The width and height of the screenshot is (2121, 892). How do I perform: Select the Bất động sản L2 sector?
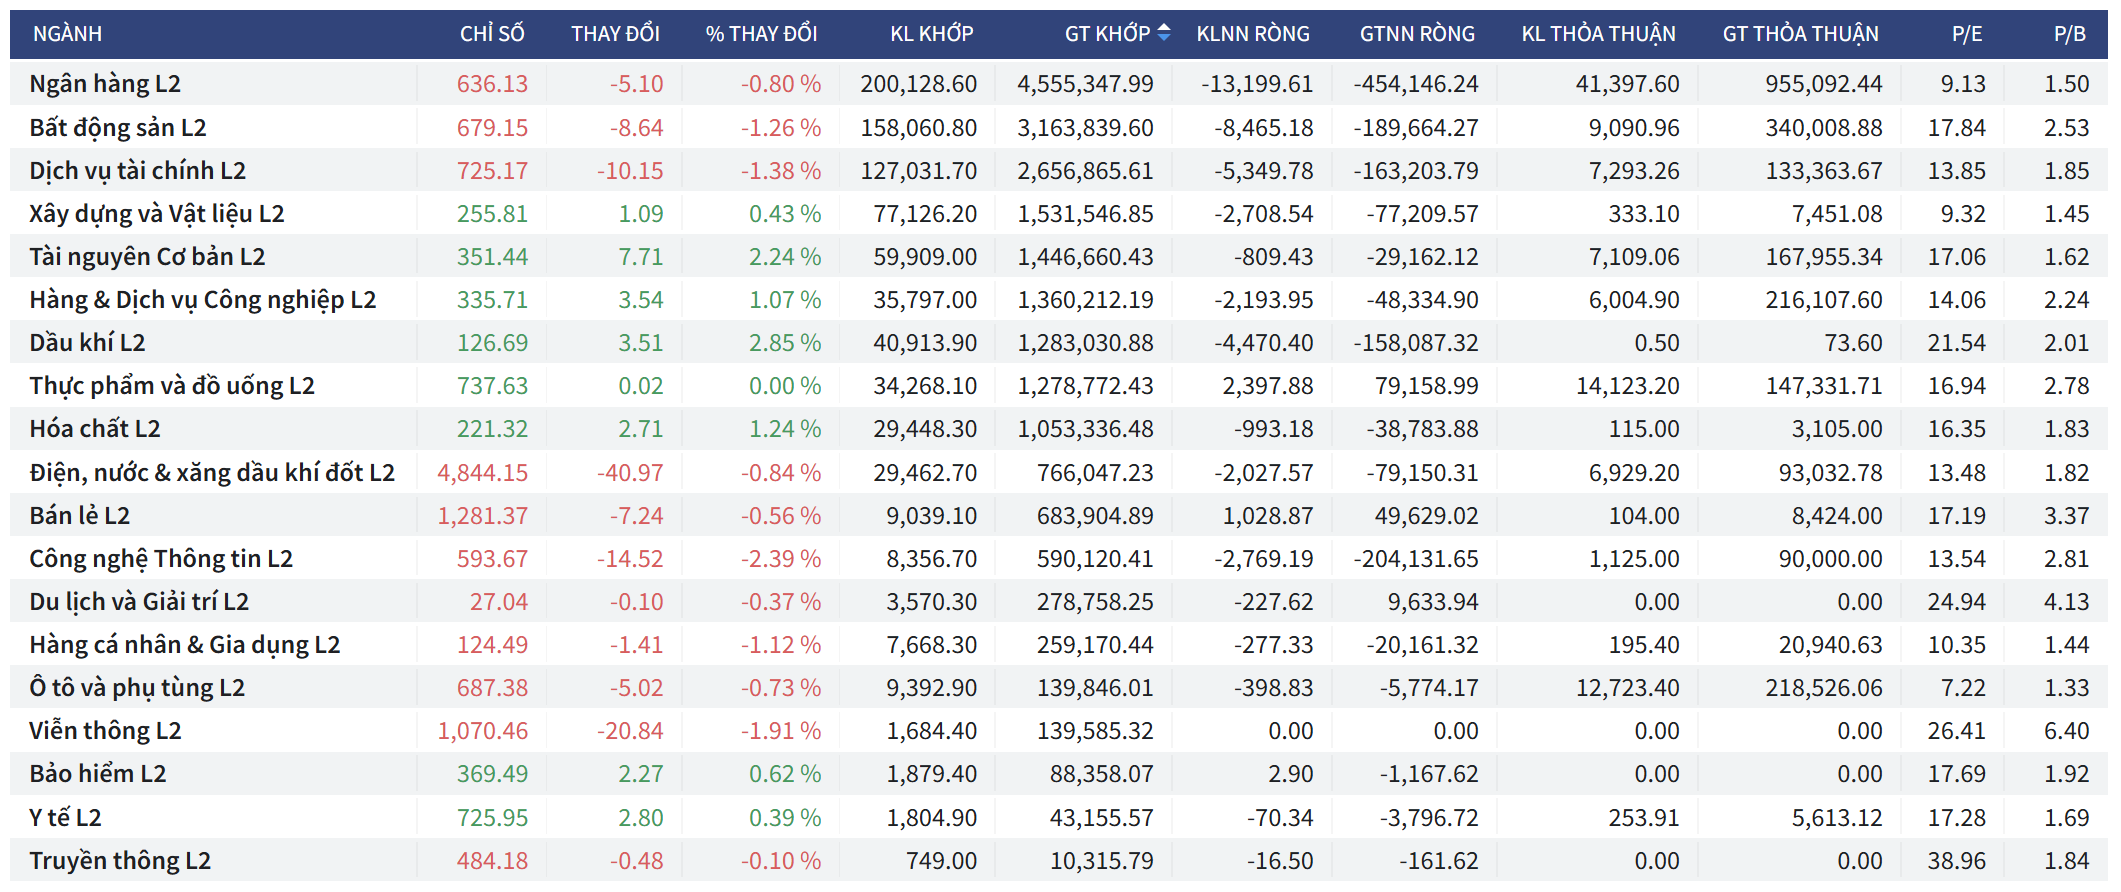pos(118,128)
